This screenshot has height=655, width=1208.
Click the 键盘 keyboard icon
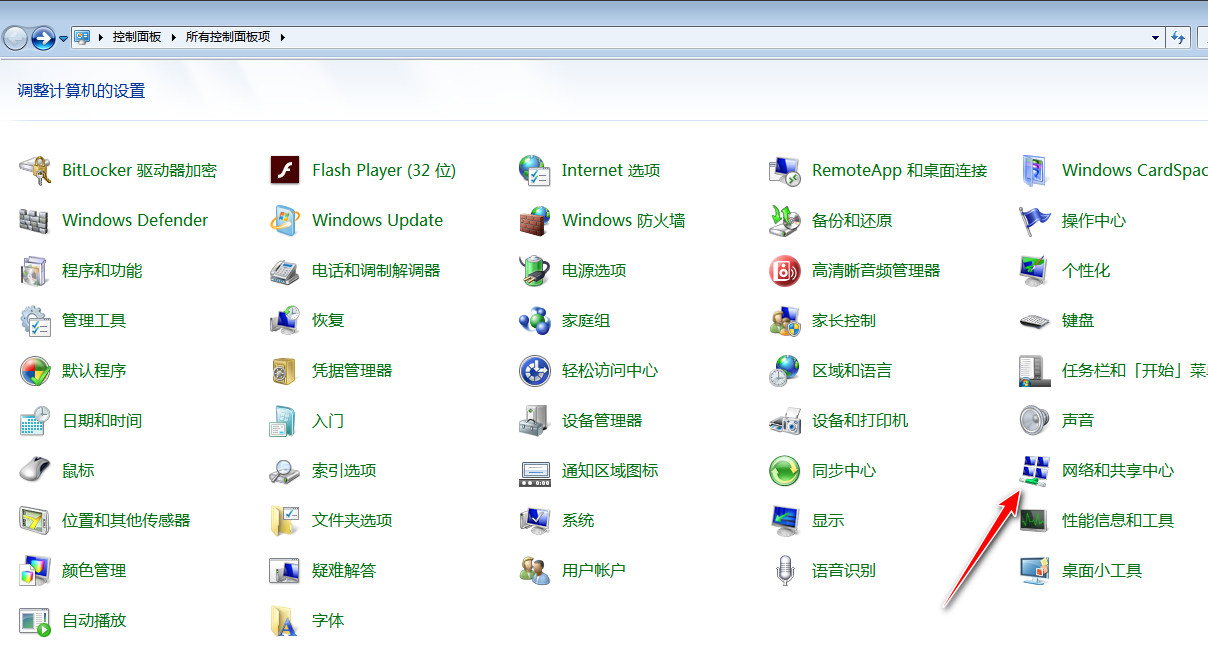click(x=1035, y=321)
